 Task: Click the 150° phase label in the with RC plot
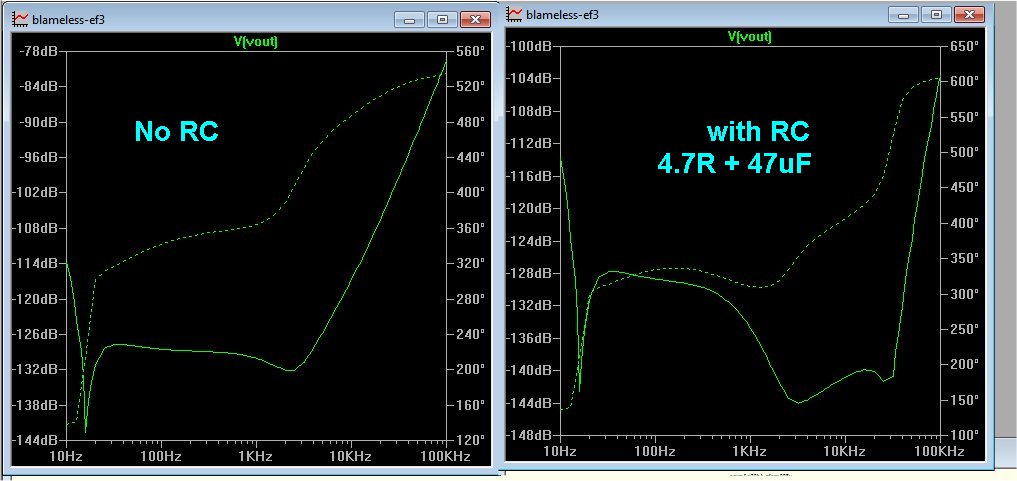[965, 399]
